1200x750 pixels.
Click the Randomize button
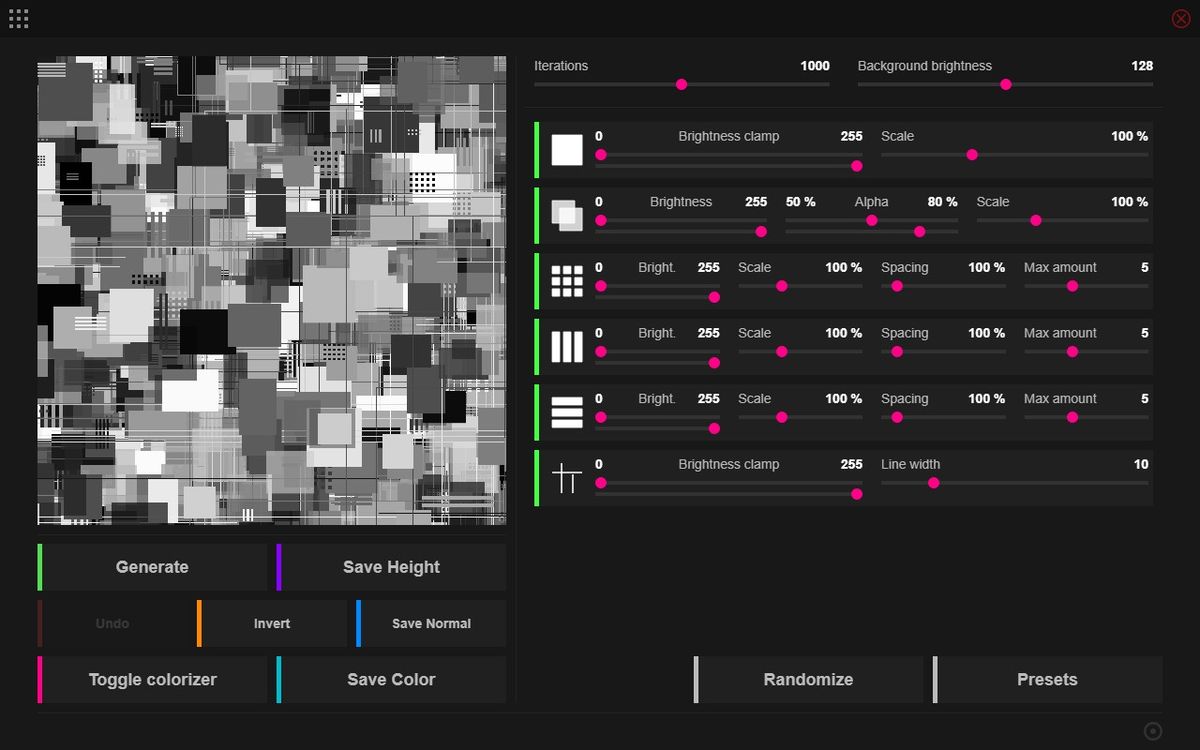pyautogui.click(x=808, y=679)
